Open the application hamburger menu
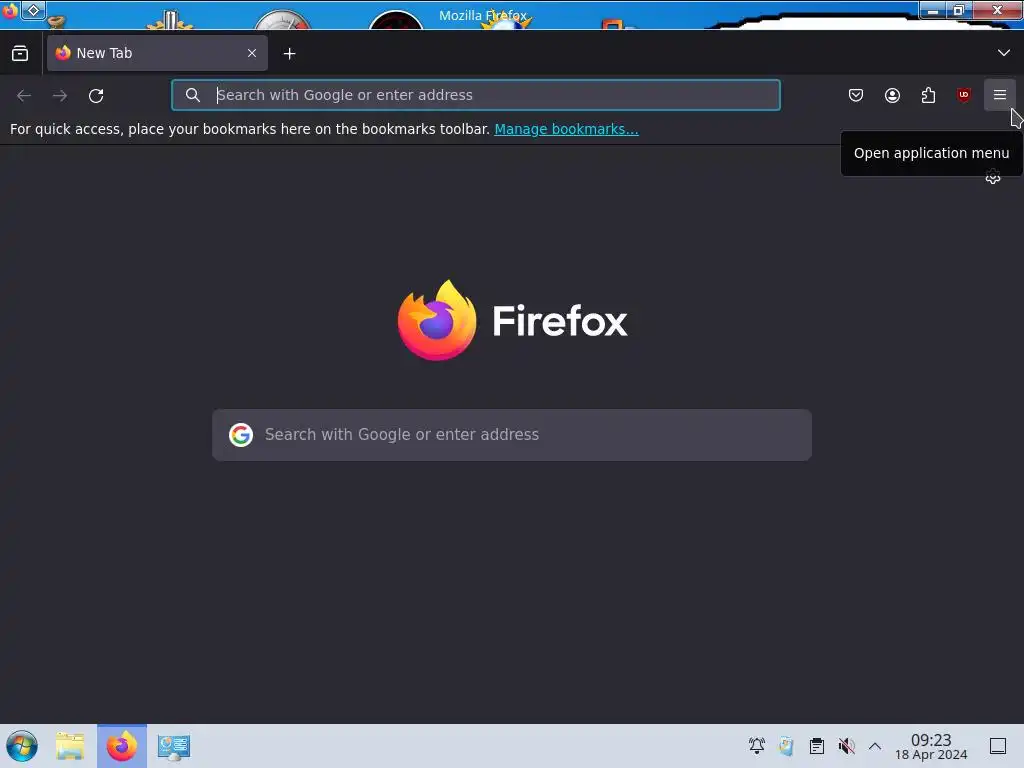The width and height of the screenshot is (1024, 768). pyautogui.click(x=1000, y=95)
